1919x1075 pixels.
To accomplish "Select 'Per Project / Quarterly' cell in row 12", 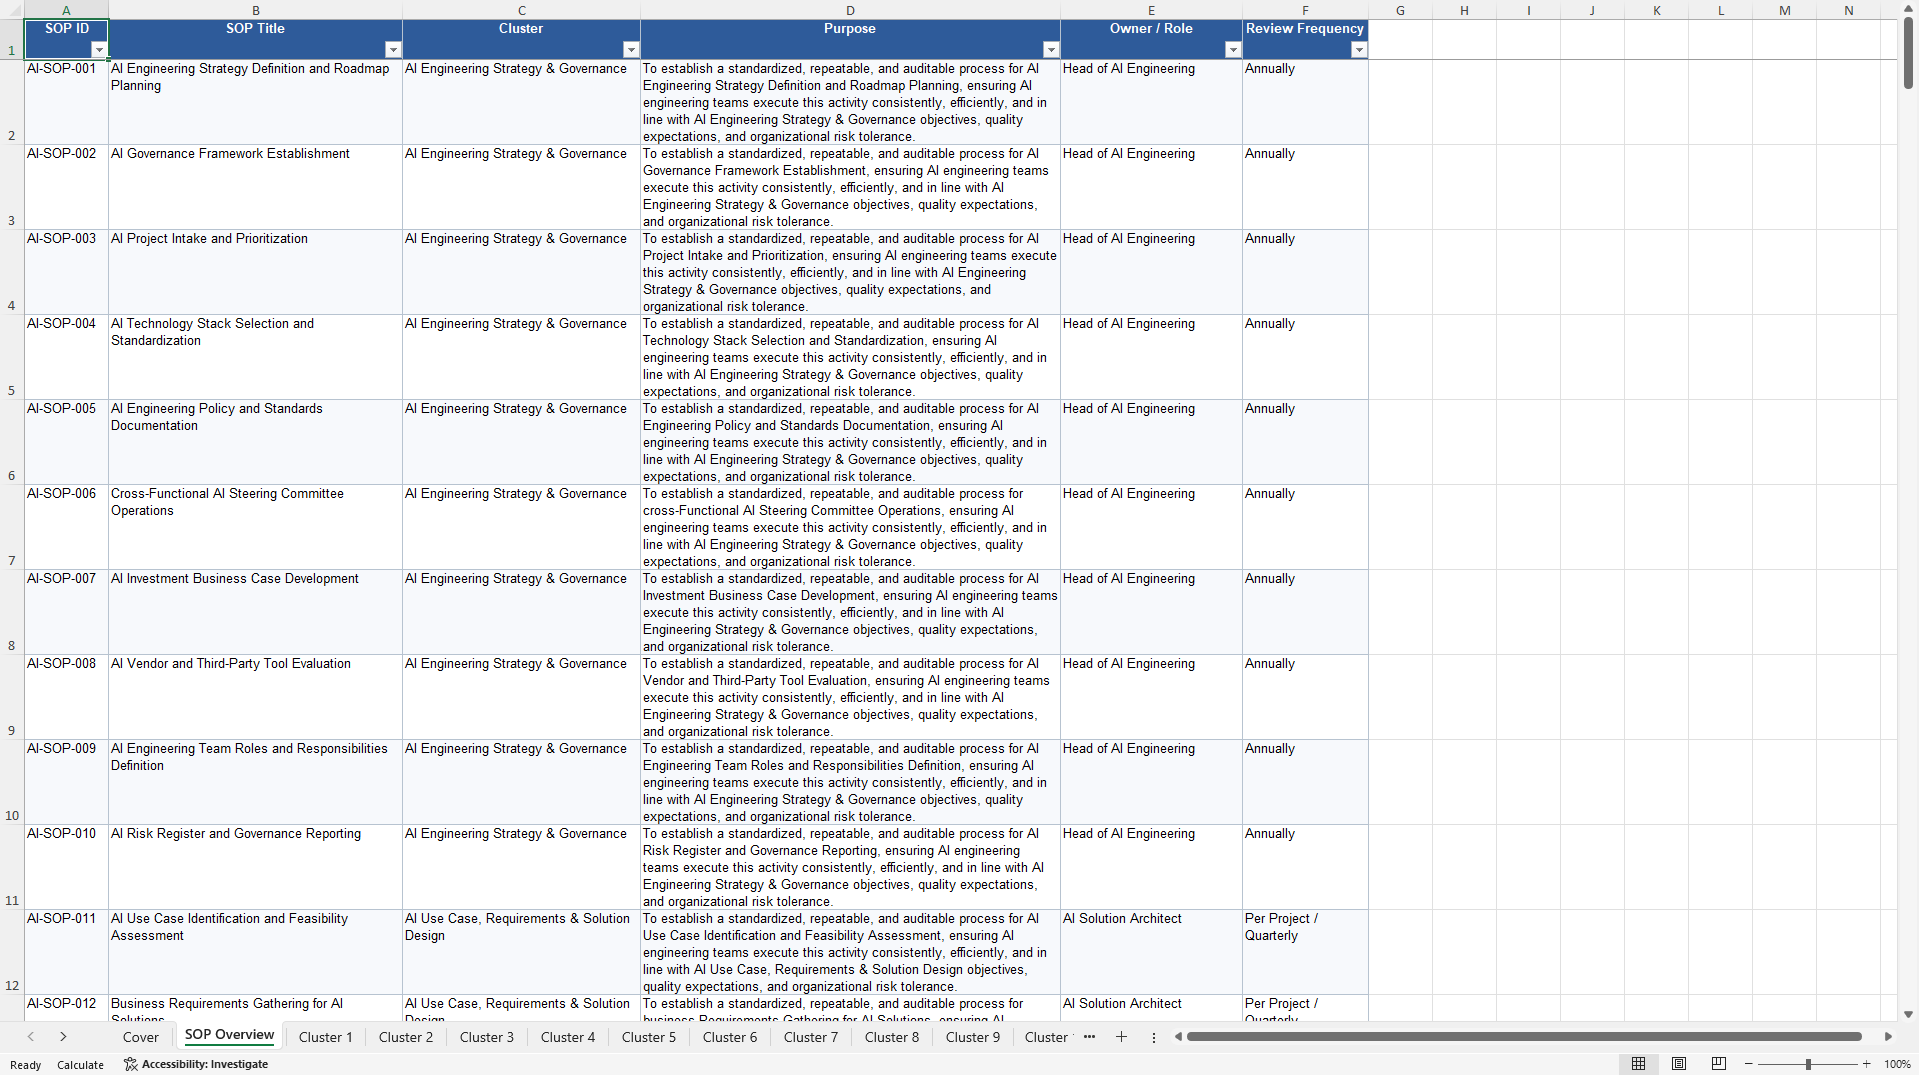I will (x=1305, y=952).
